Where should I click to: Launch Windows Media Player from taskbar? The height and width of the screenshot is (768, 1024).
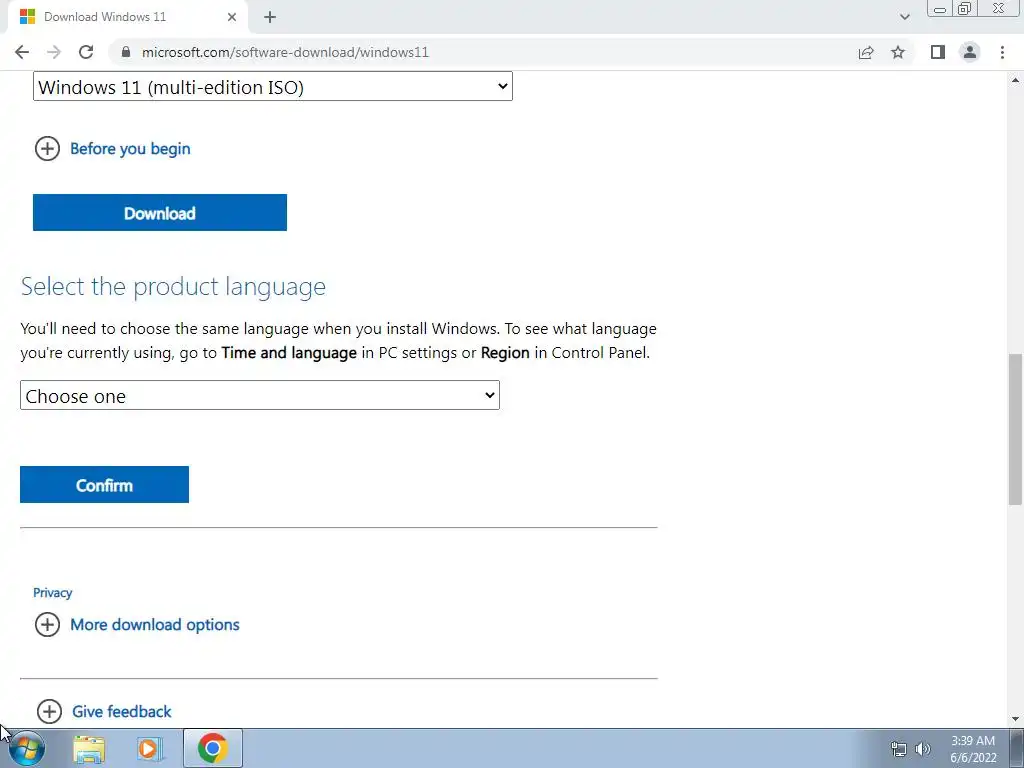point(150,748)
